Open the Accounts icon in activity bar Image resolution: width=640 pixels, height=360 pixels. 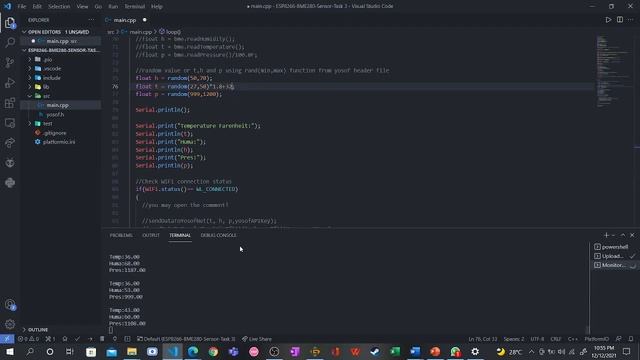click(10, 304)
